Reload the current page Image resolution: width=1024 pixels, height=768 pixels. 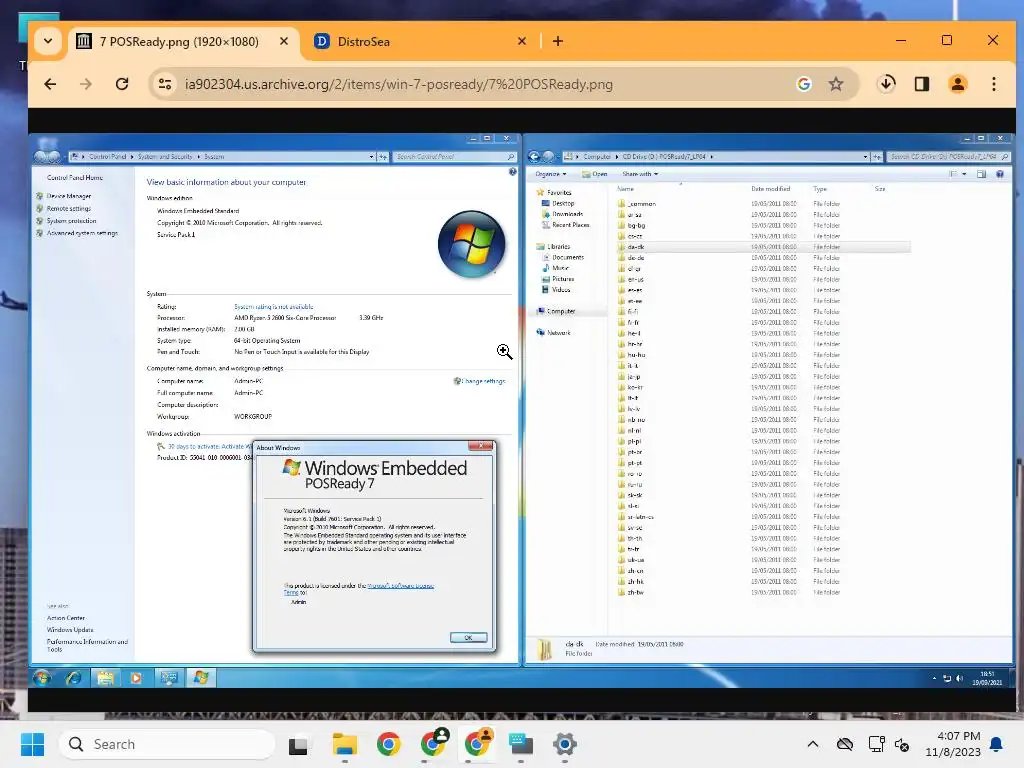click(121, 84)
